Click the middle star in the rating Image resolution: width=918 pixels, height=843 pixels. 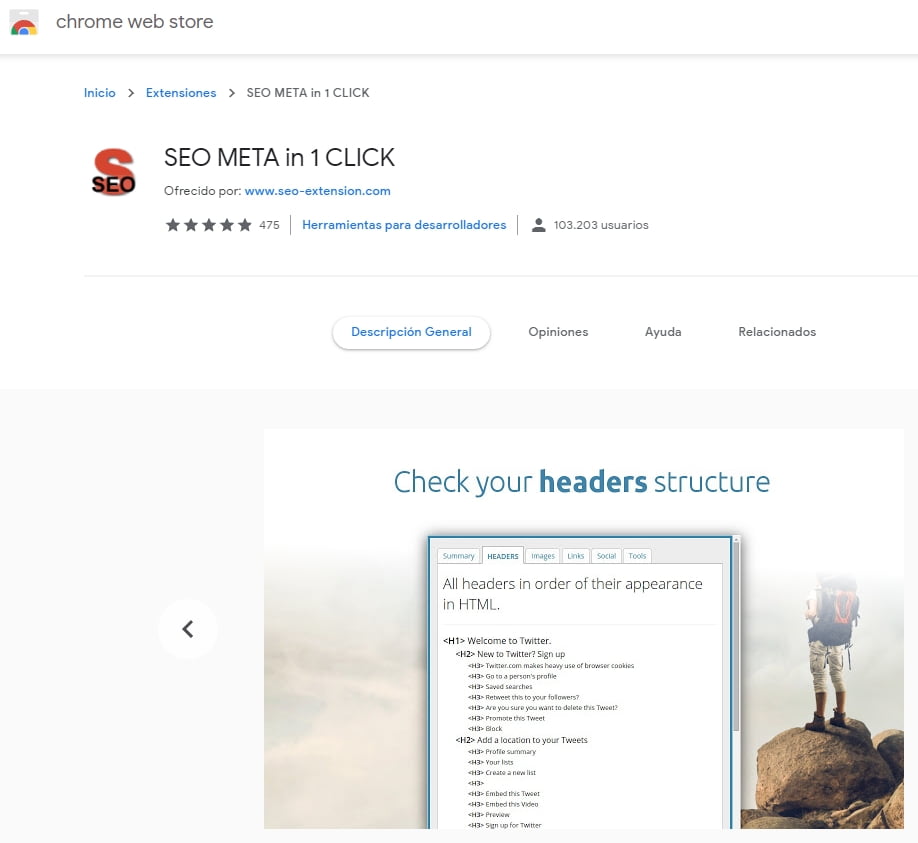pyautogui.click(x=208, y=225)
